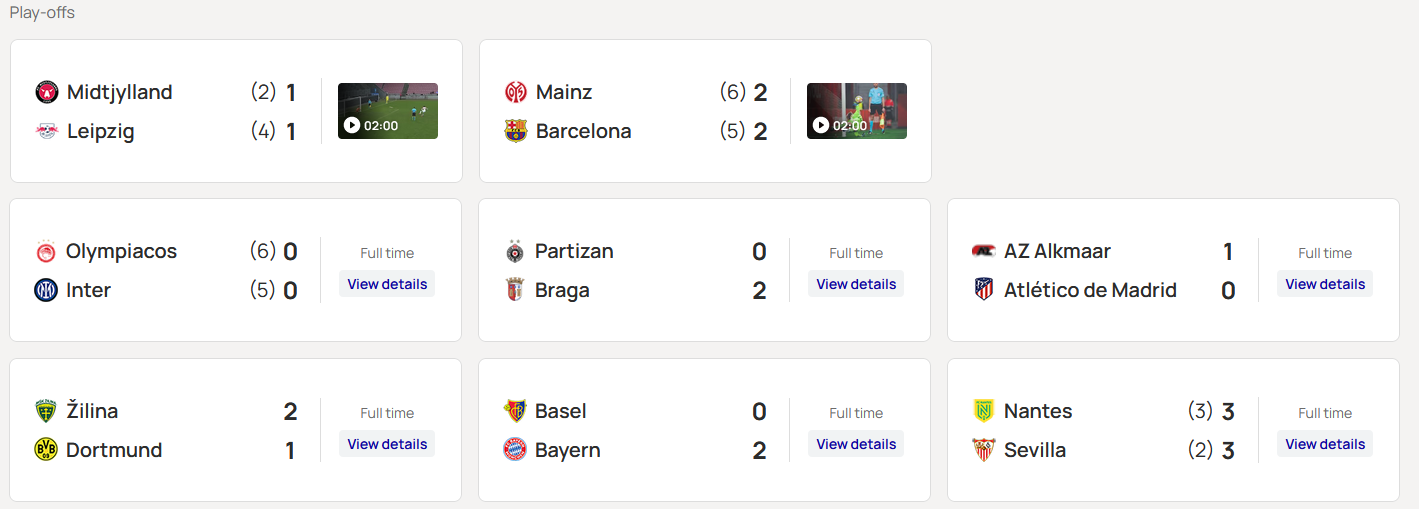View details for Žilina vs Dortmund
Screen dimensions: 1419x509
(x=387, y=444)
